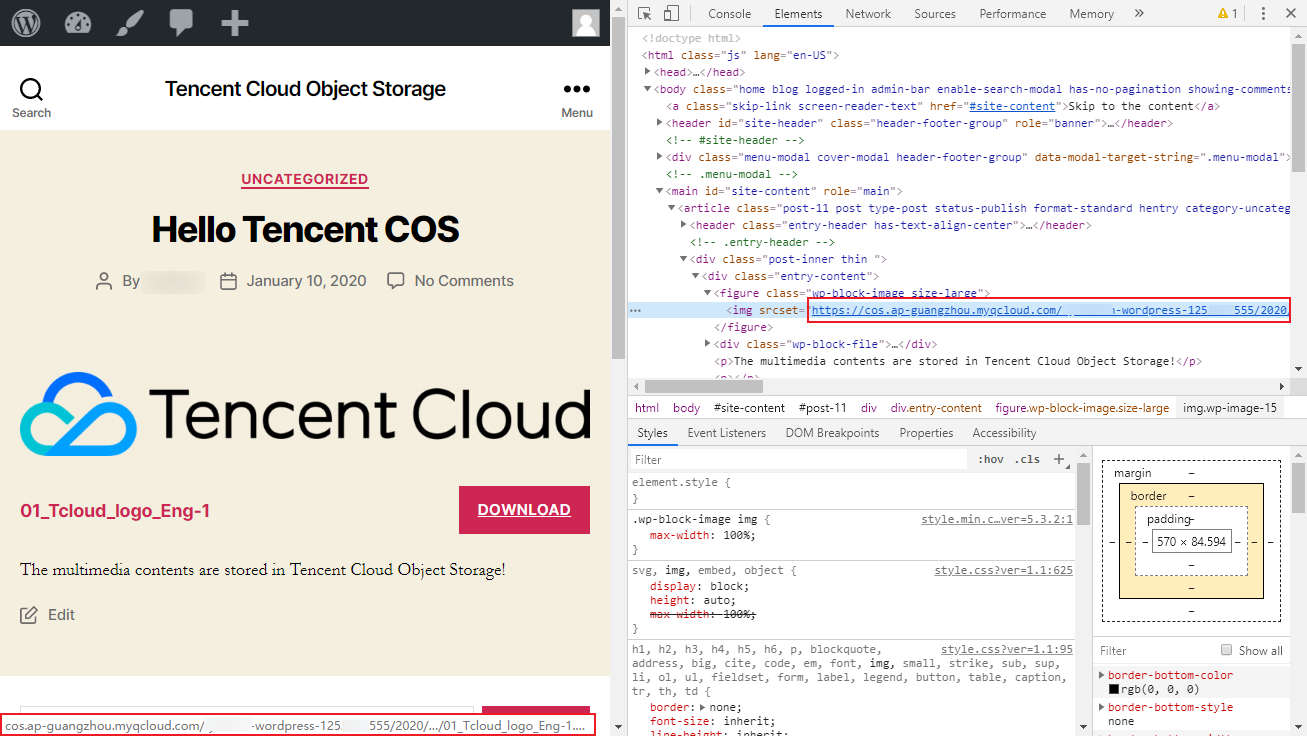This screenshot has width=1307, height=736.
Task: Select the img.wp-image-15 breadcrumb
Action: (1230, 408)
